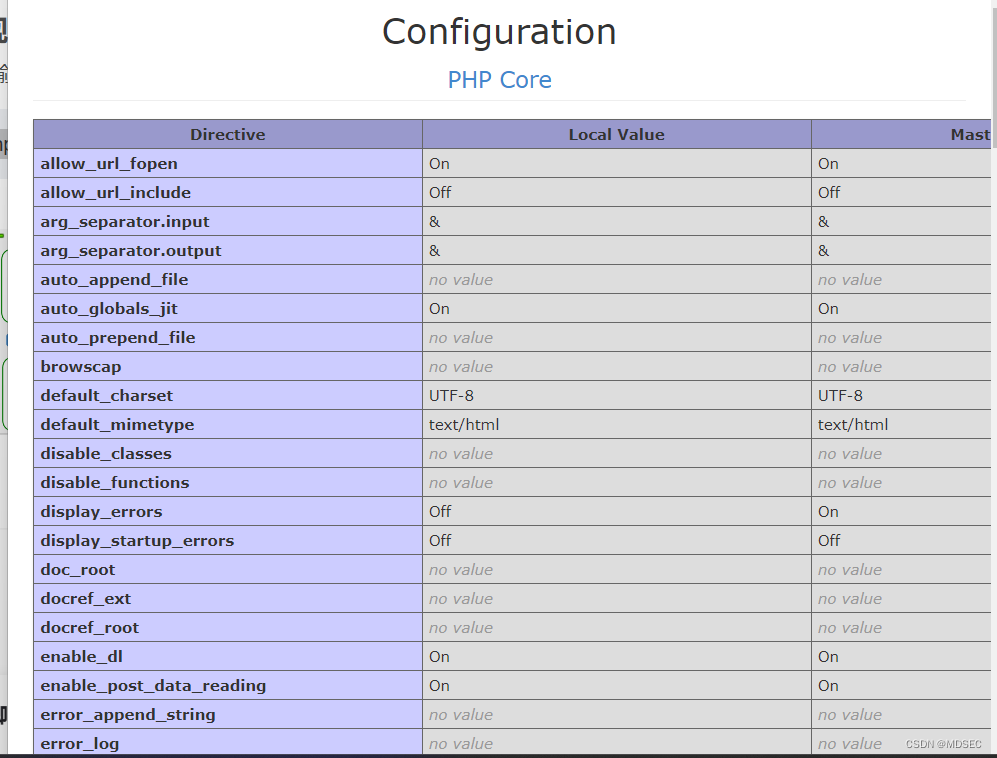
Task: Select the display_startup_errors directive name
Action: click(137, 541)
